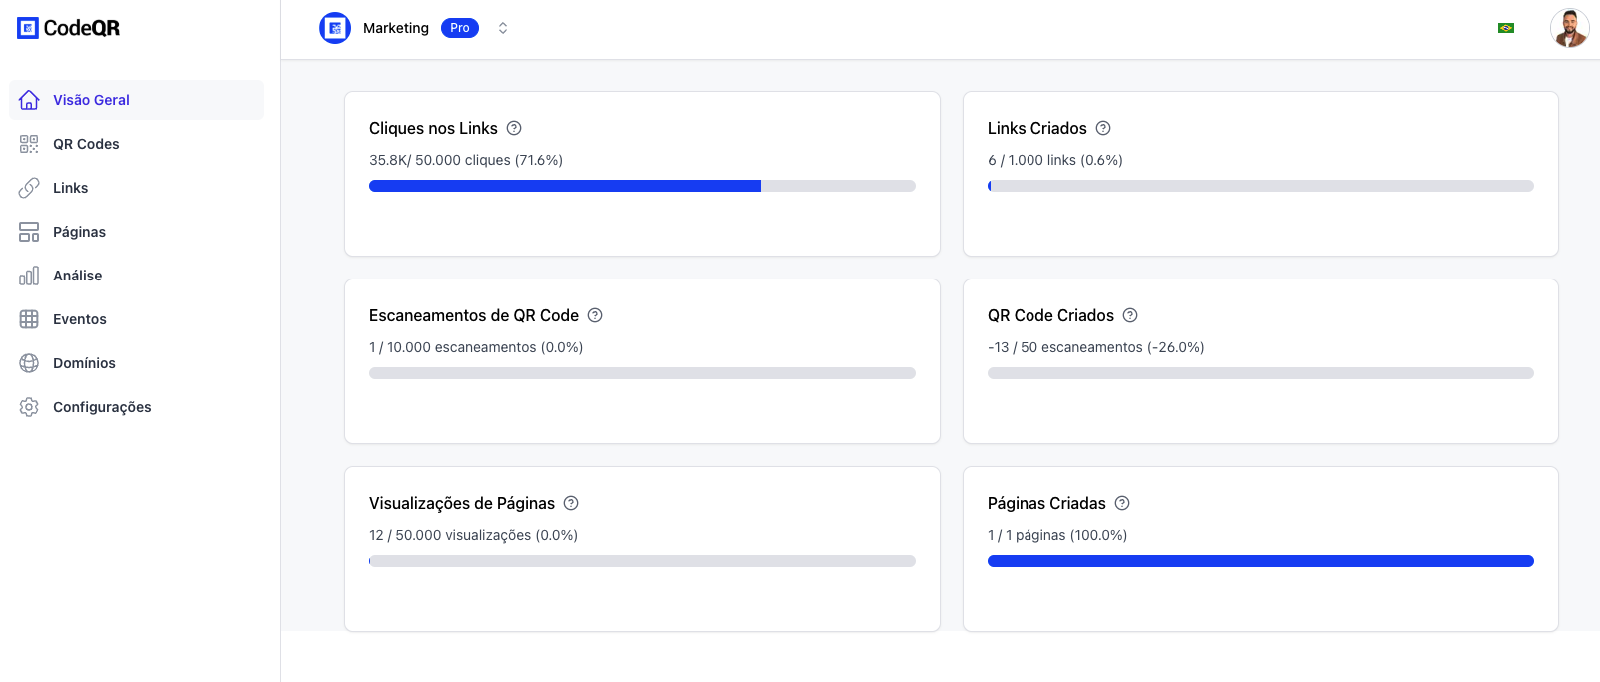The image size is (1600, 682).
Task: Show help for Links Criados
Action: [1103, 128]
